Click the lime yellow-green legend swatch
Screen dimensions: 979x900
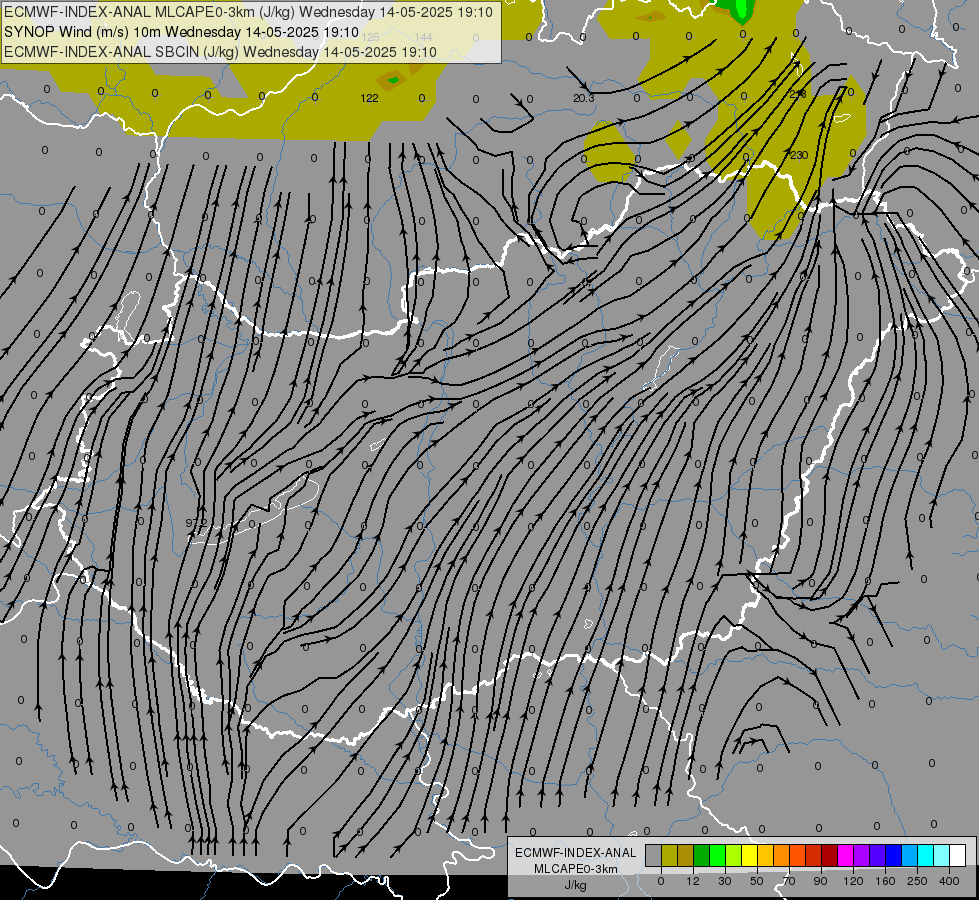click(734, 855)
